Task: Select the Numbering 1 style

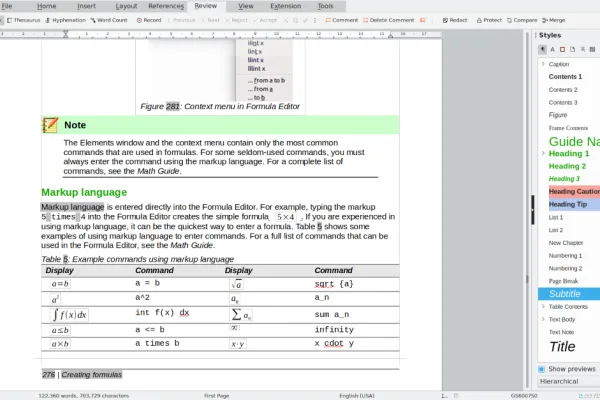Action: click(565, 255)
